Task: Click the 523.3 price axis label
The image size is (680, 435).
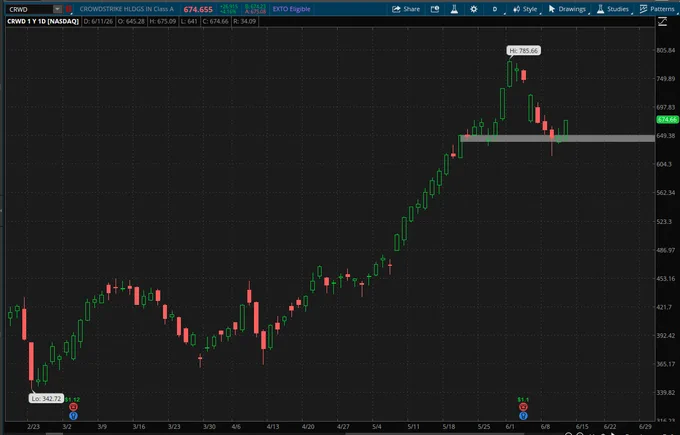Action: [x=664, y=222]
